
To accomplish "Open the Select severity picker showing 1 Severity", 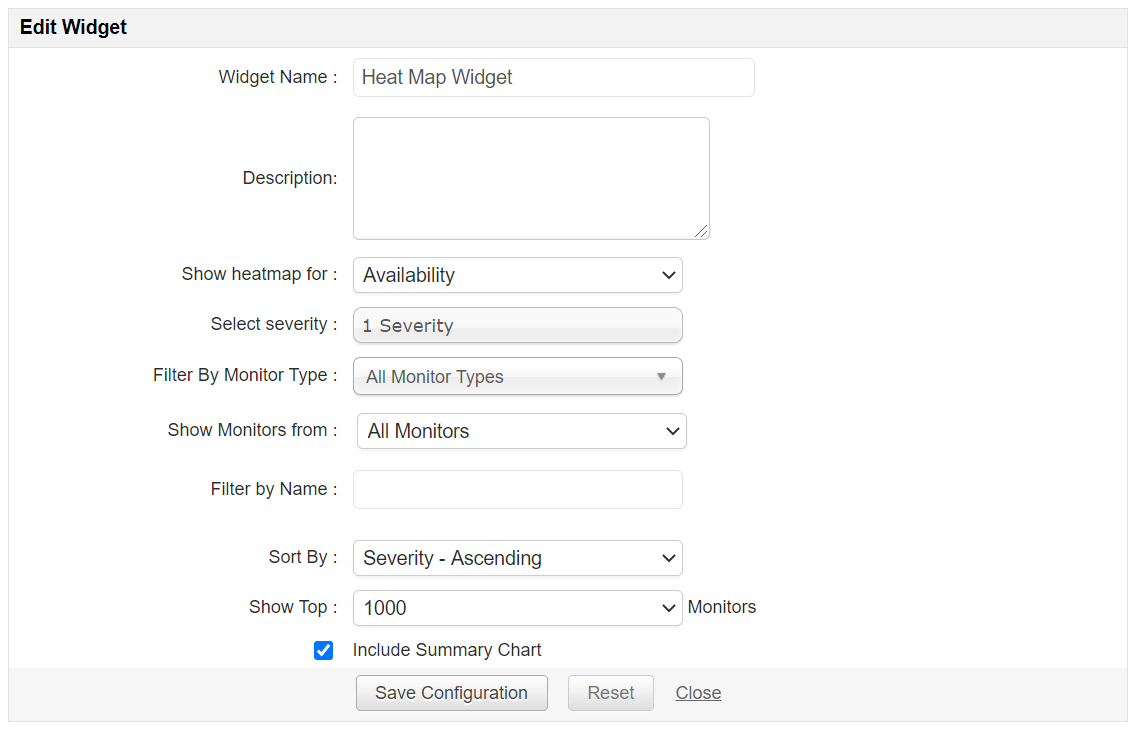I will coord(517,325).
